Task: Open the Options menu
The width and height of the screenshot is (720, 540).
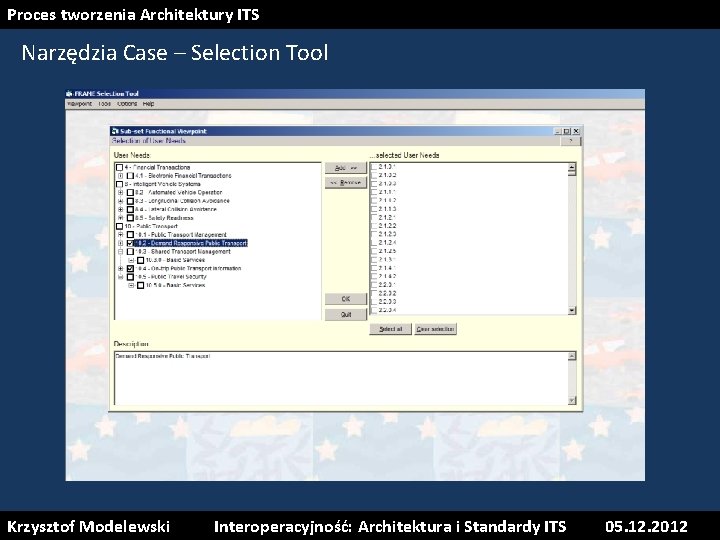Action: (x=127, y=104)
